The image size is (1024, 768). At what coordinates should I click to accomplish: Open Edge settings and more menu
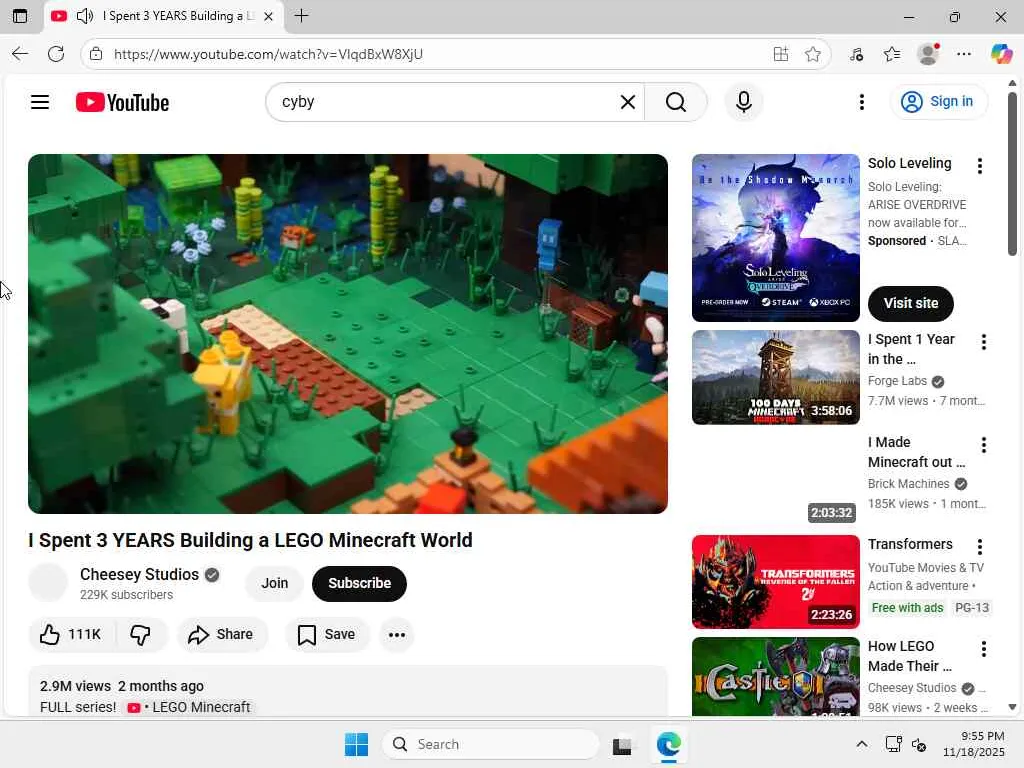coord(964,54)
